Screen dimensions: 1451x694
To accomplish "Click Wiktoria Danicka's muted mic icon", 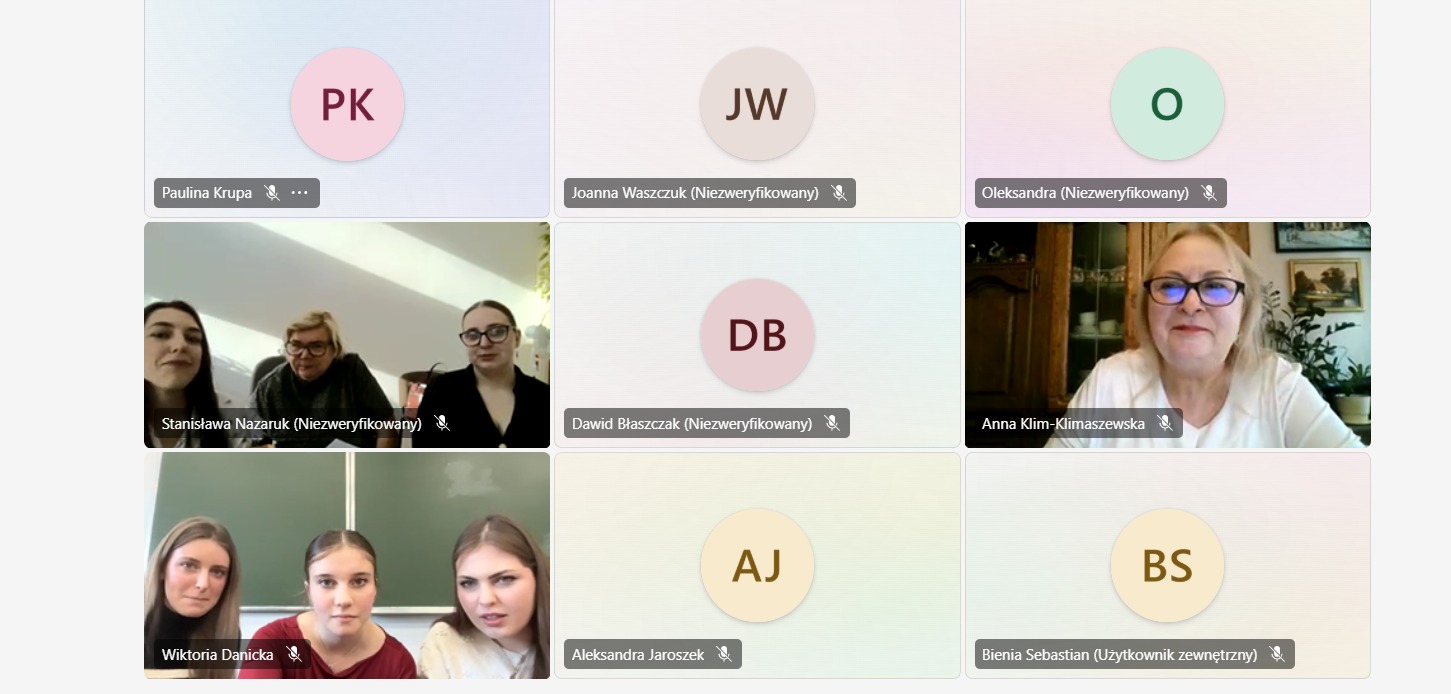I will coord(294,655).
